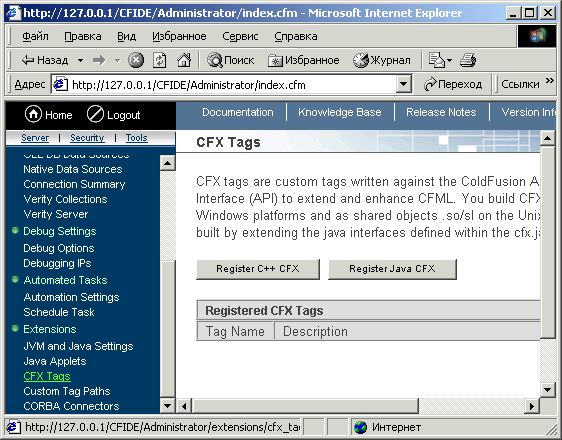Open Search (Поиск) pane
Image resolution: width=562 pixels, height=440 pixels.
231,60
